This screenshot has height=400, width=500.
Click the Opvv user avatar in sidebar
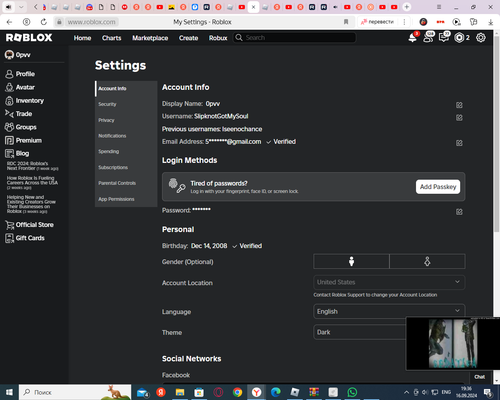(9, 55)
